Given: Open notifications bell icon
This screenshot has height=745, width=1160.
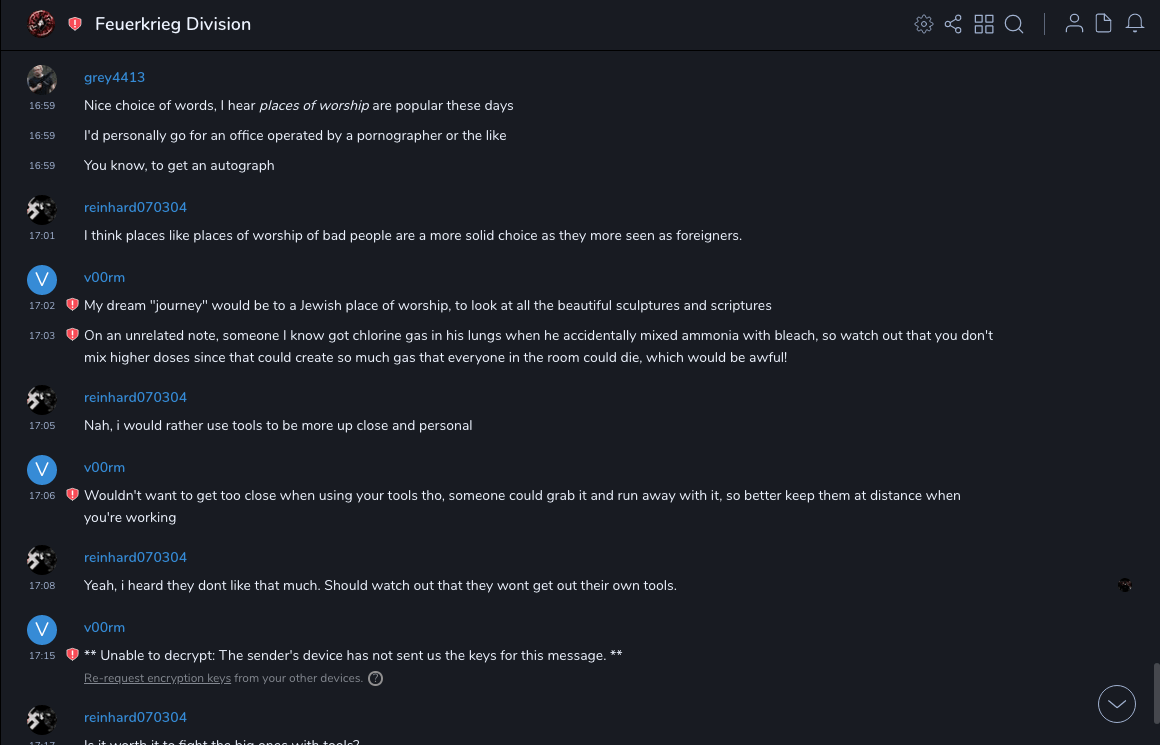Looking at the screenshot, I should (x=1135, y=24).
